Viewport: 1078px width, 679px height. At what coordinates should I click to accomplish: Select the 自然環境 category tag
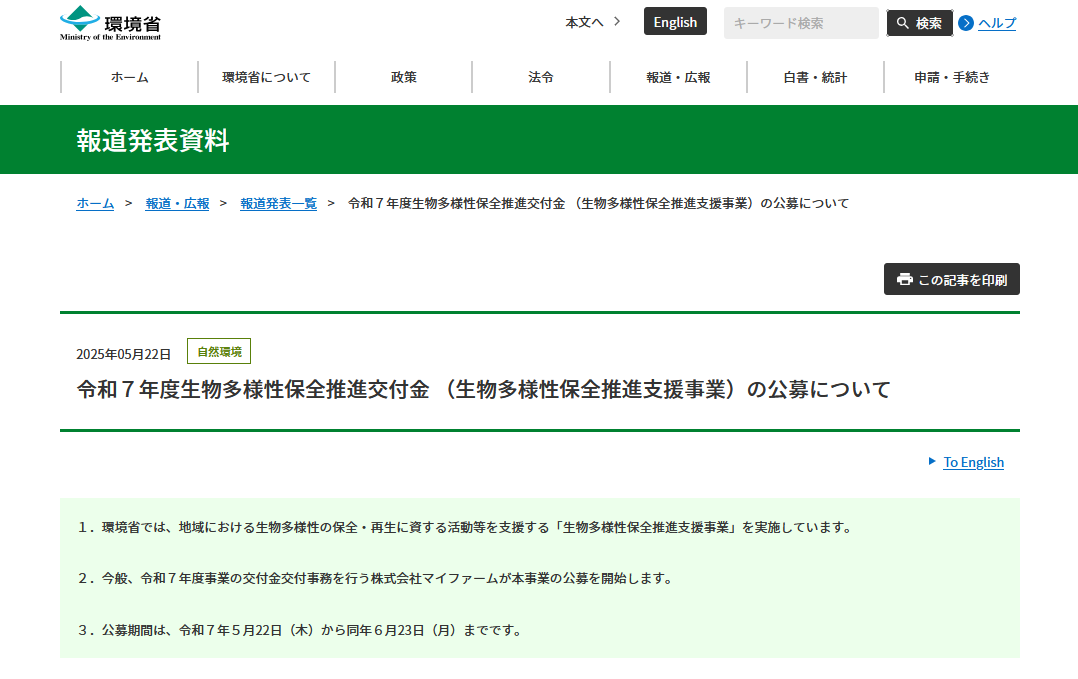point(219,351)
